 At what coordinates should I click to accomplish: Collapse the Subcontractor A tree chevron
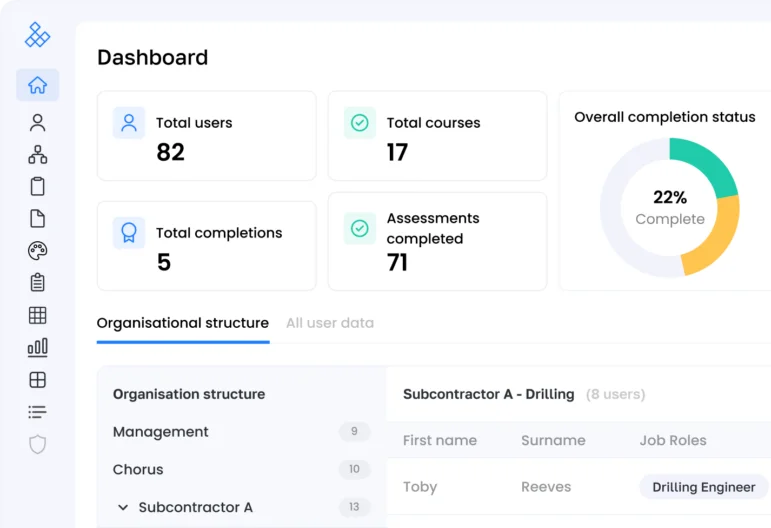coord(123,507)
